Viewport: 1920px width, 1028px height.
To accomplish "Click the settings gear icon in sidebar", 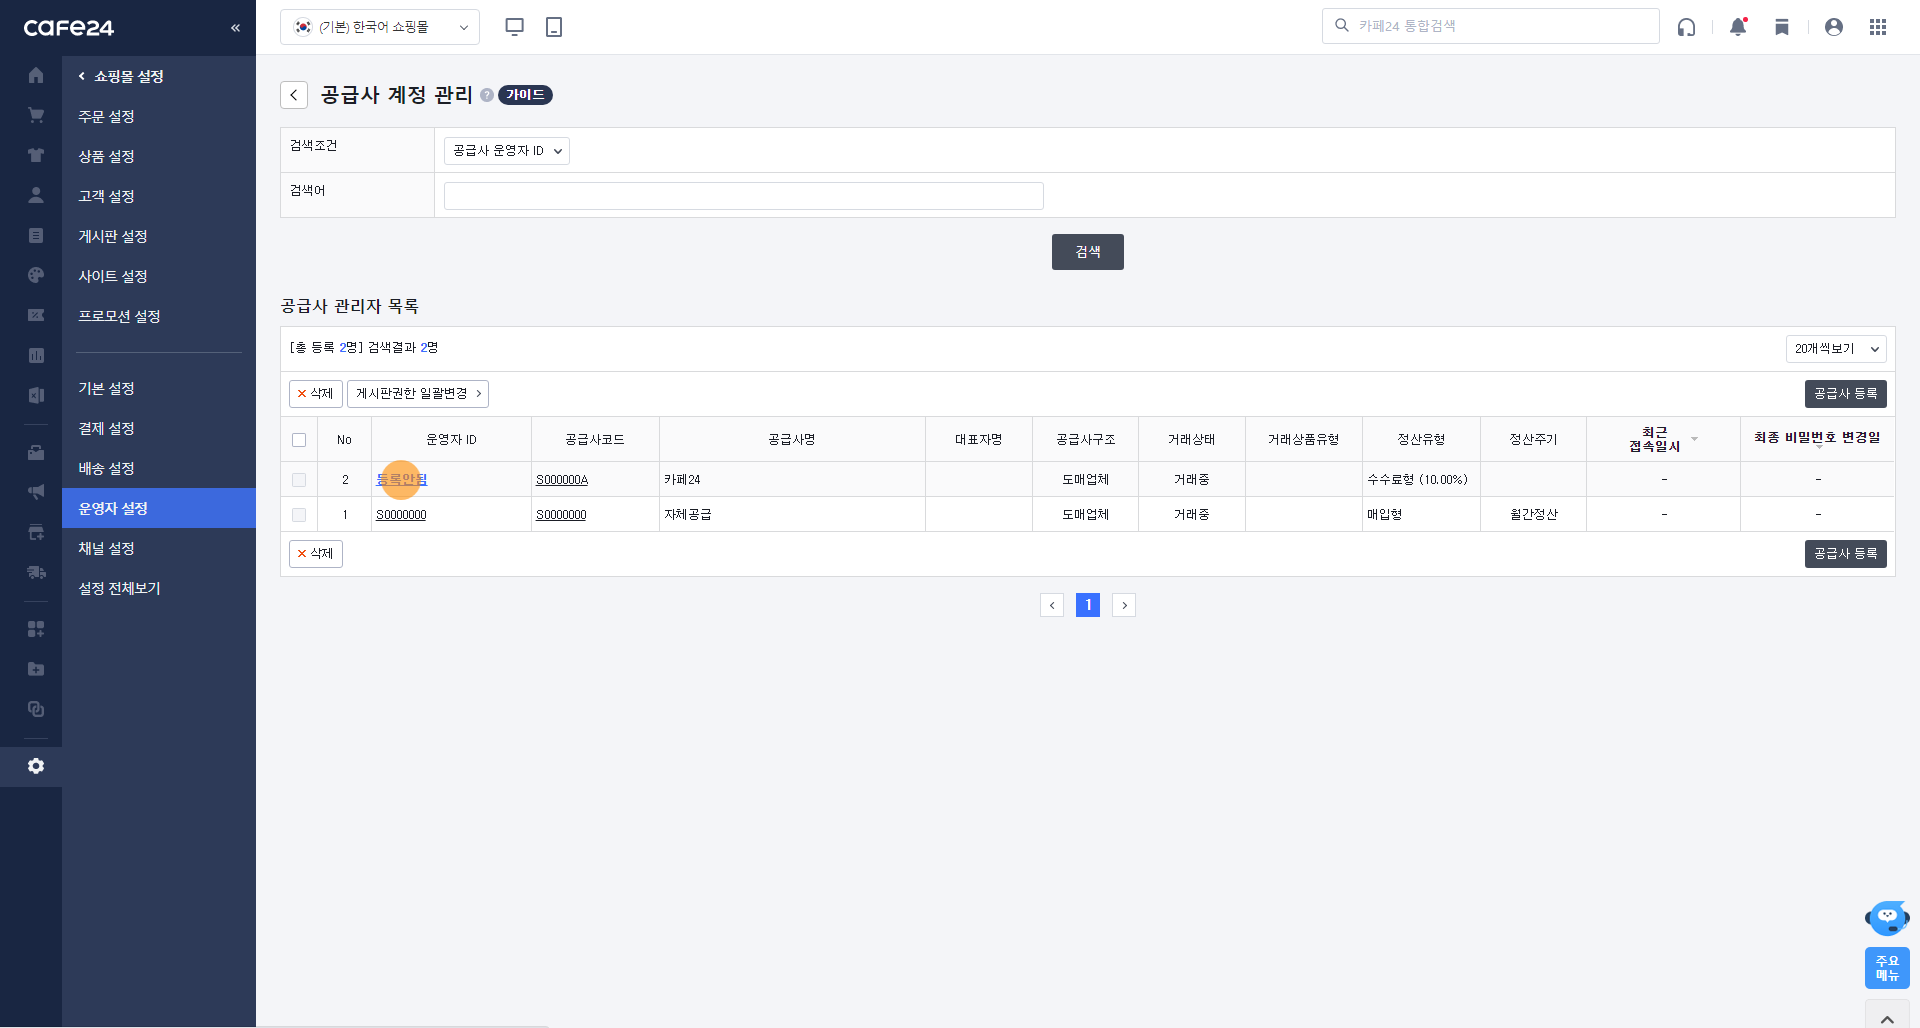I will 36,766.
